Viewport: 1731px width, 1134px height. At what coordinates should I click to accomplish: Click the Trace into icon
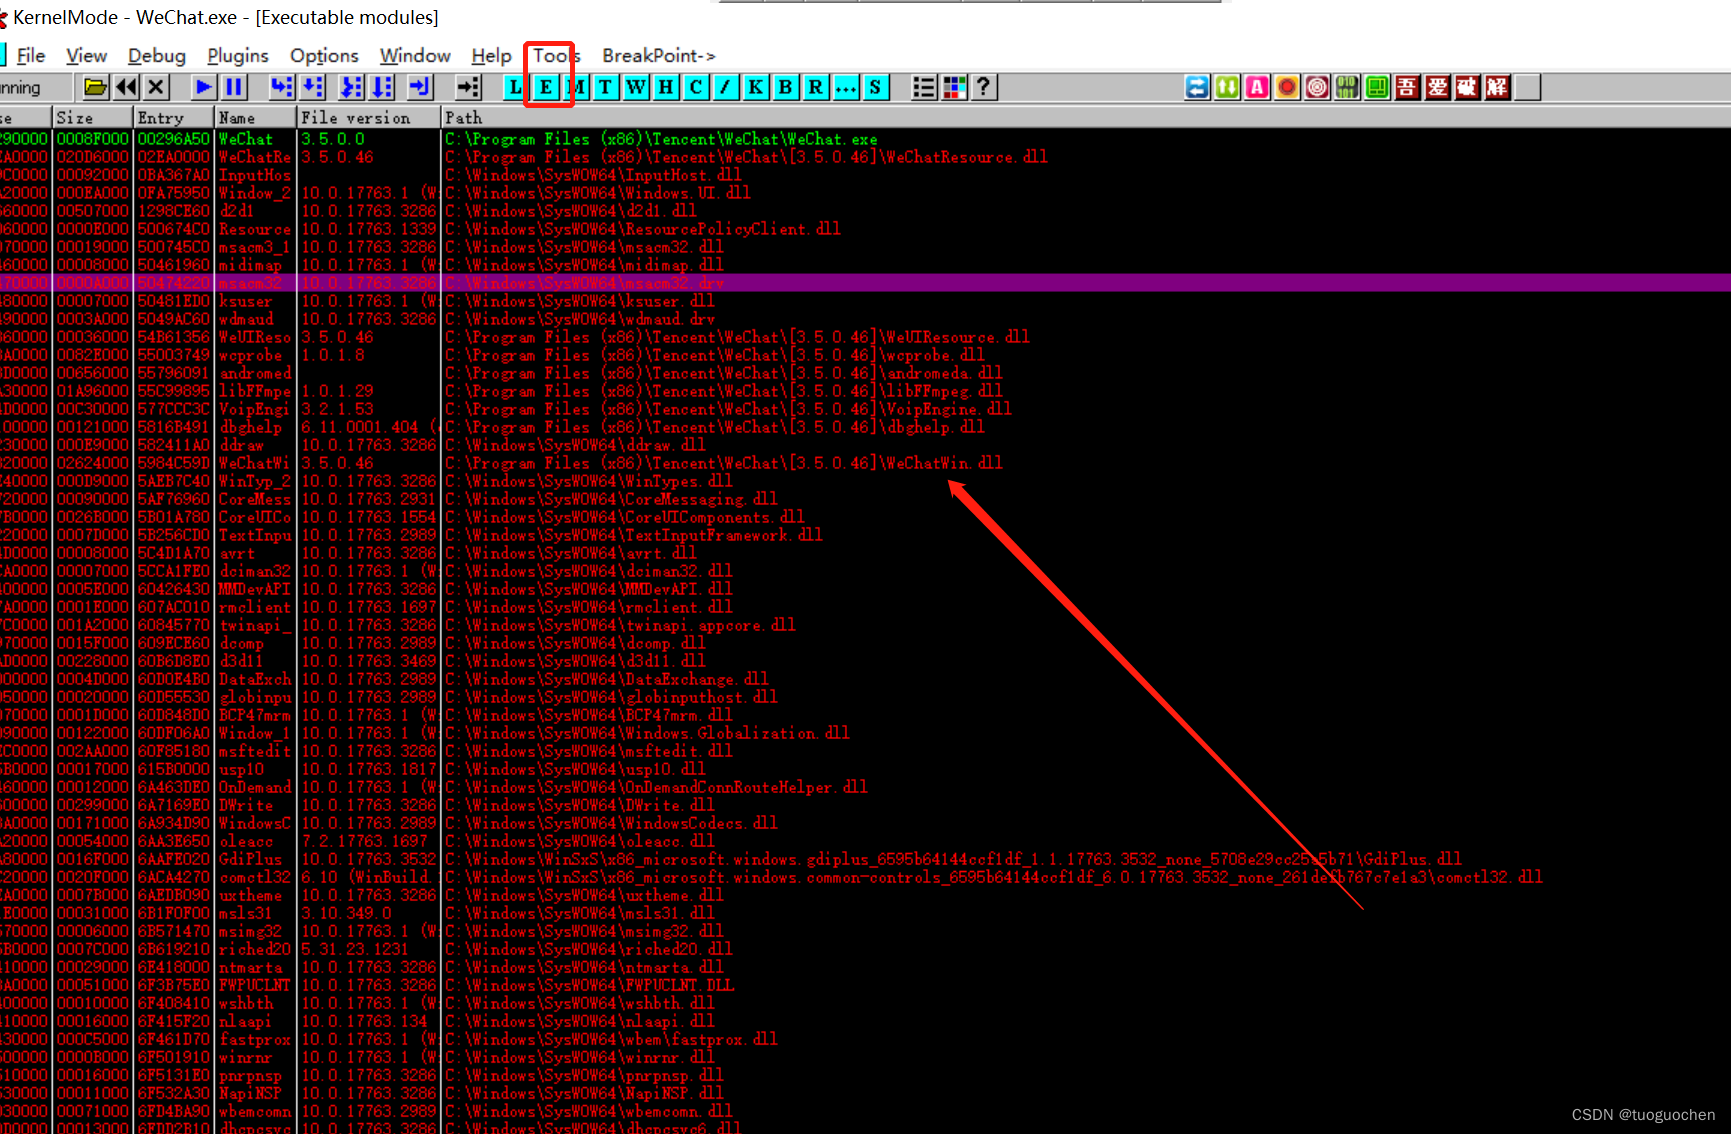351,87
